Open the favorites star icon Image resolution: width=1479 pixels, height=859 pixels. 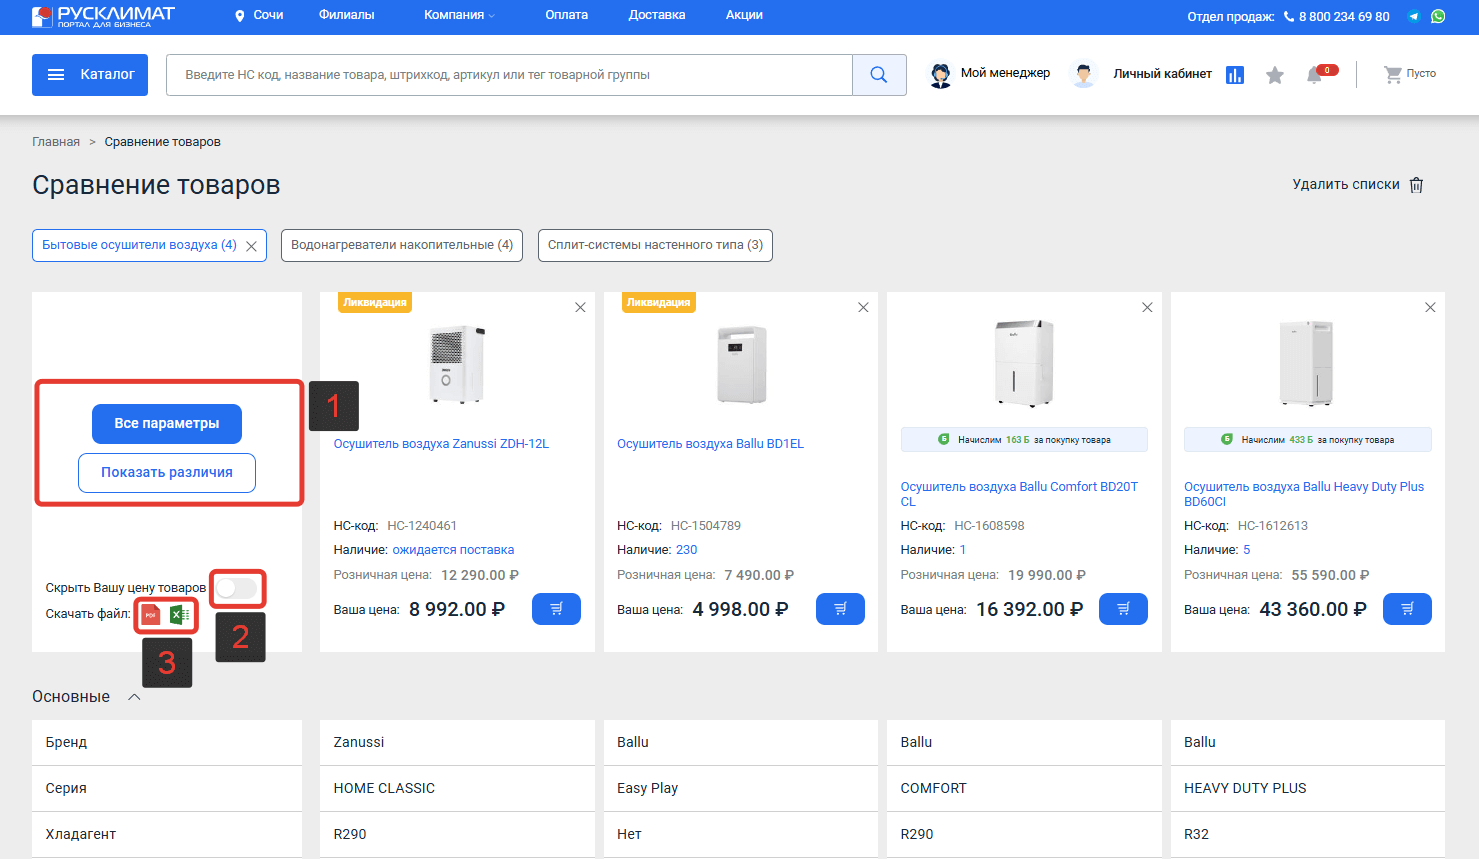tap(1274, 75)
